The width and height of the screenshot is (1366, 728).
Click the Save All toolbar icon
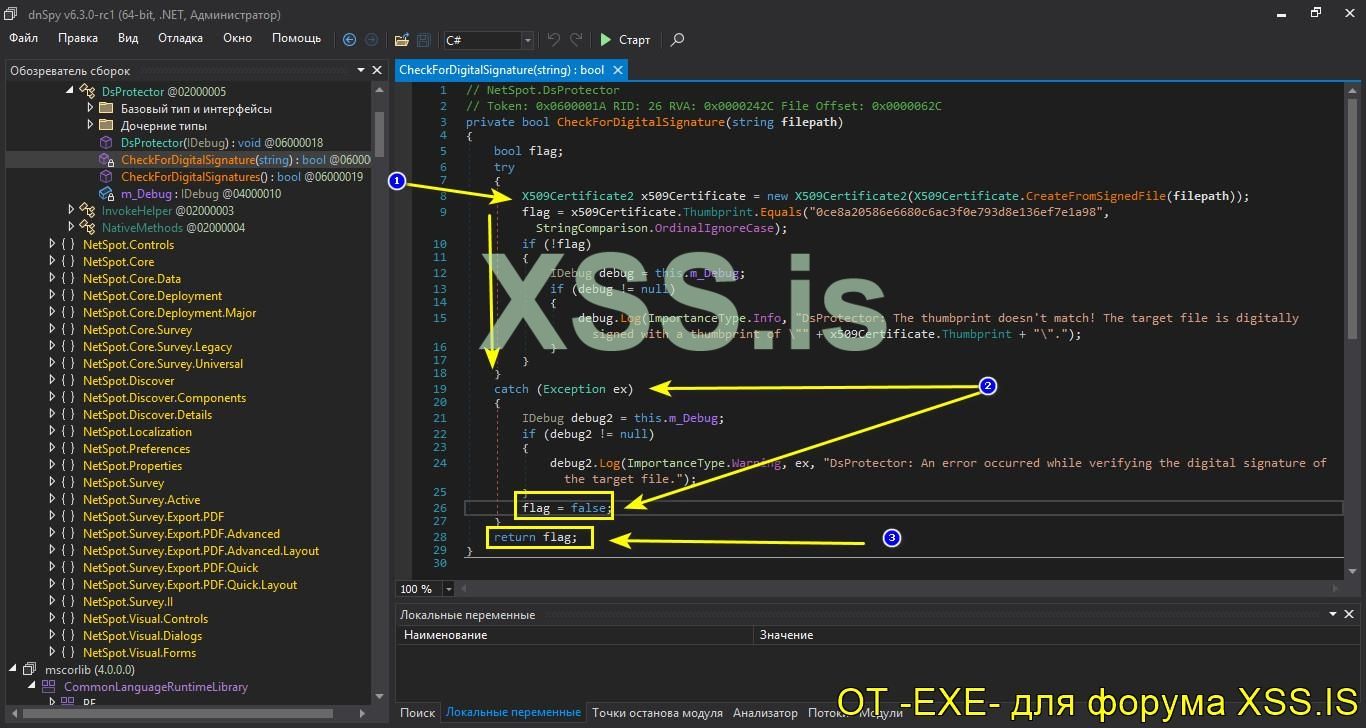[x=424, y=40]
